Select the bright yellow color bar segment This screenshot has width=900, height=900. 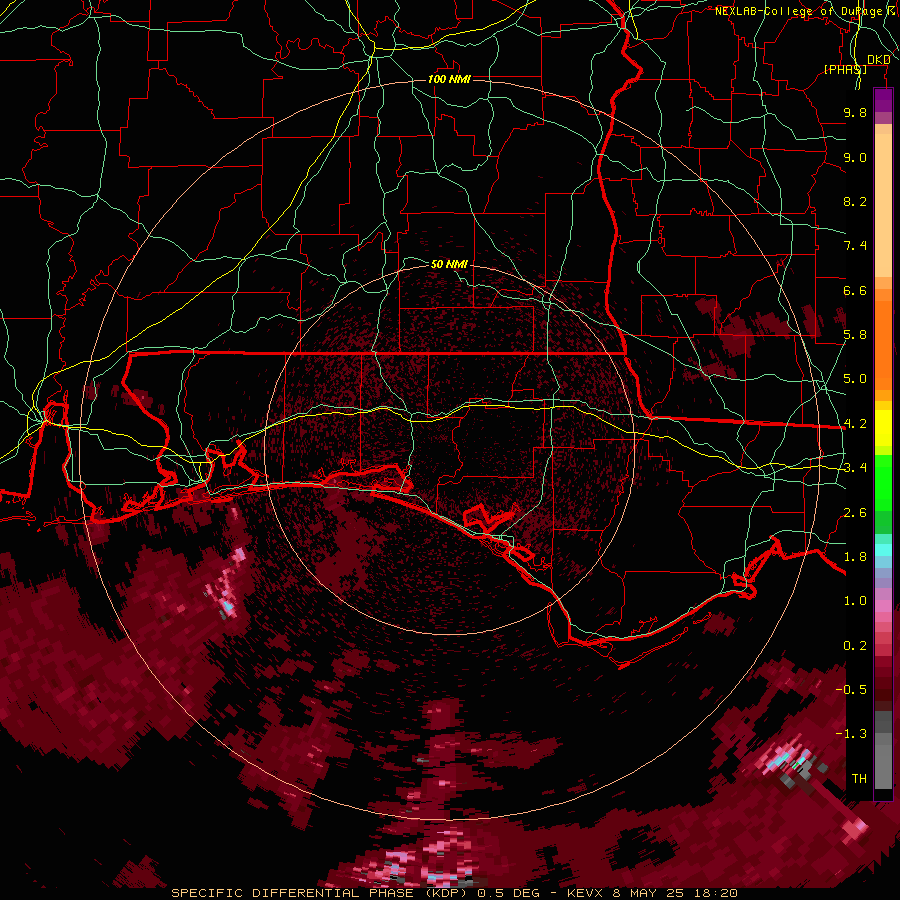click(883, 428)
